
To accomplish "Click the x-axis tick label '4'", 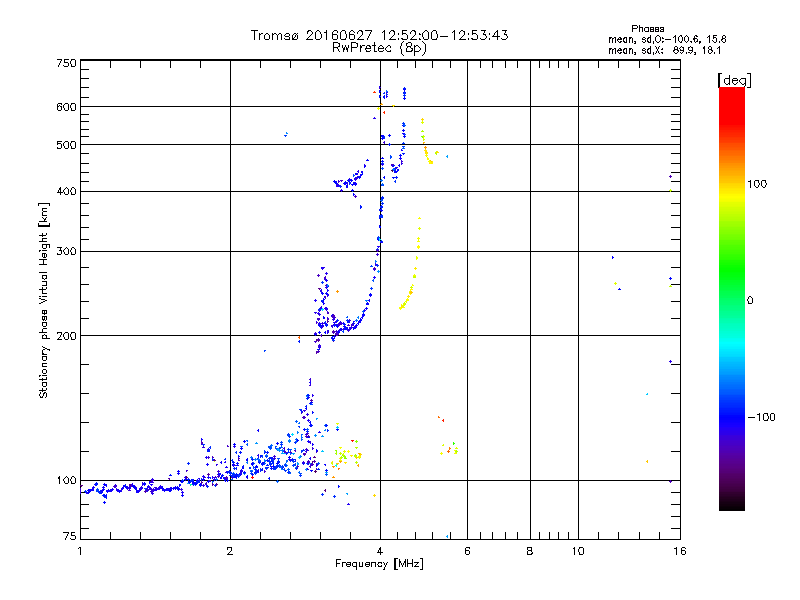I will pos(380,551).
